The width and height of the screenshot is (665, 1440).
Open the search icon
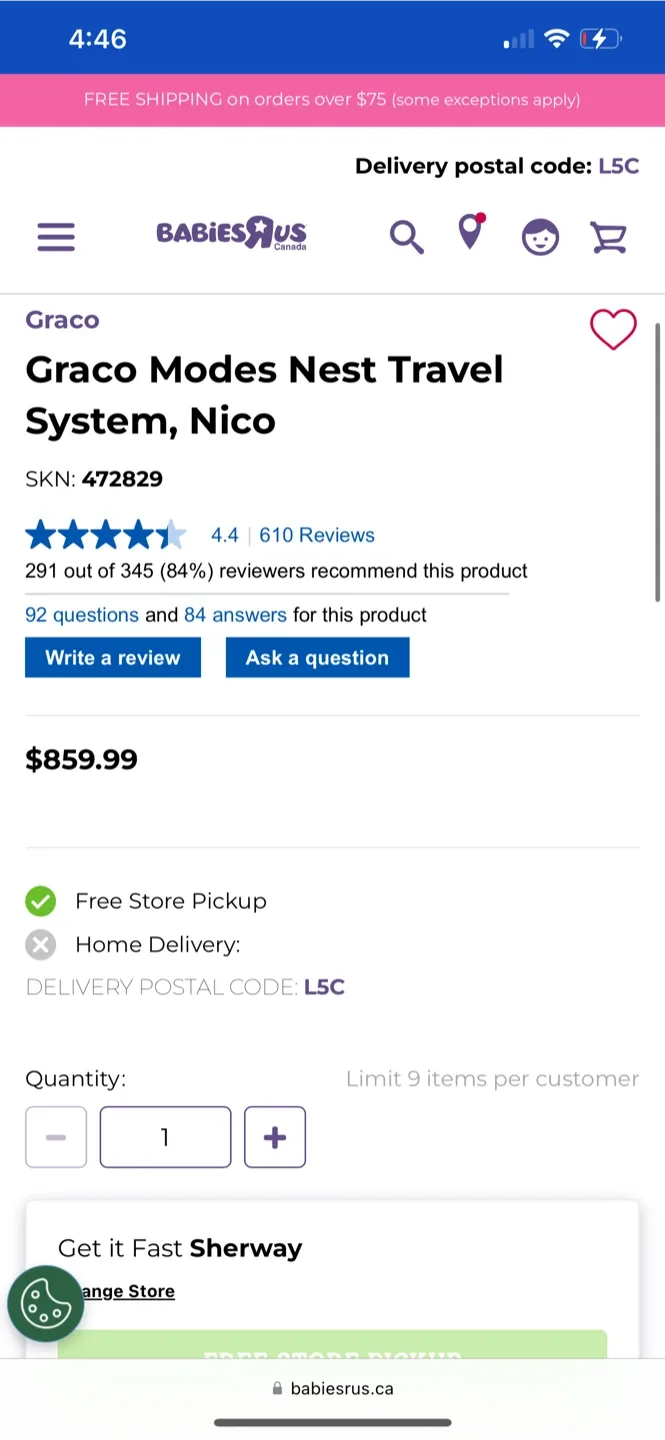[x=406, y=236]
